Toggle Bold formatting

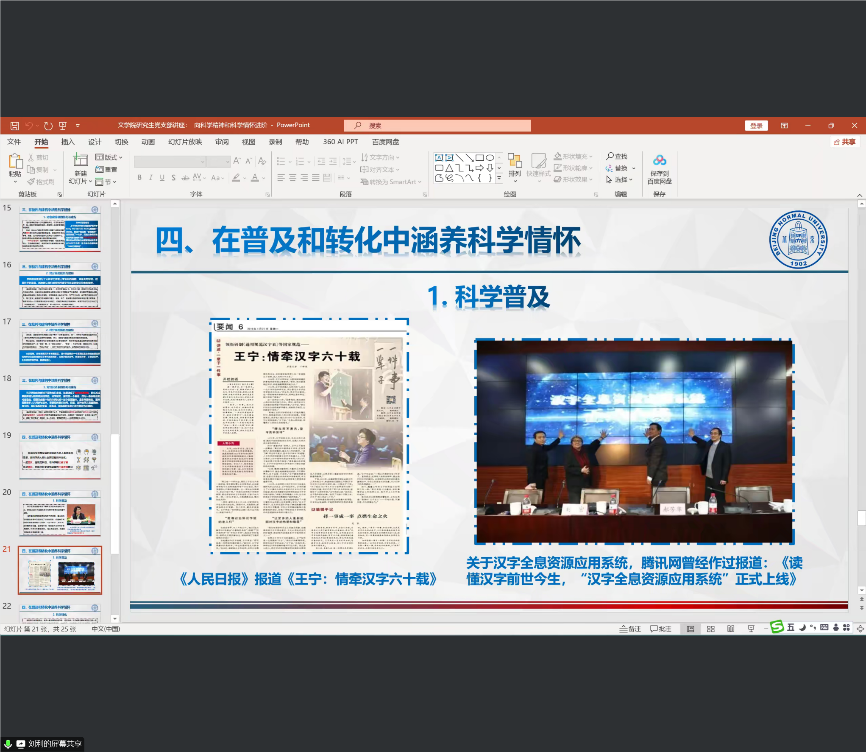pos(139,178)
